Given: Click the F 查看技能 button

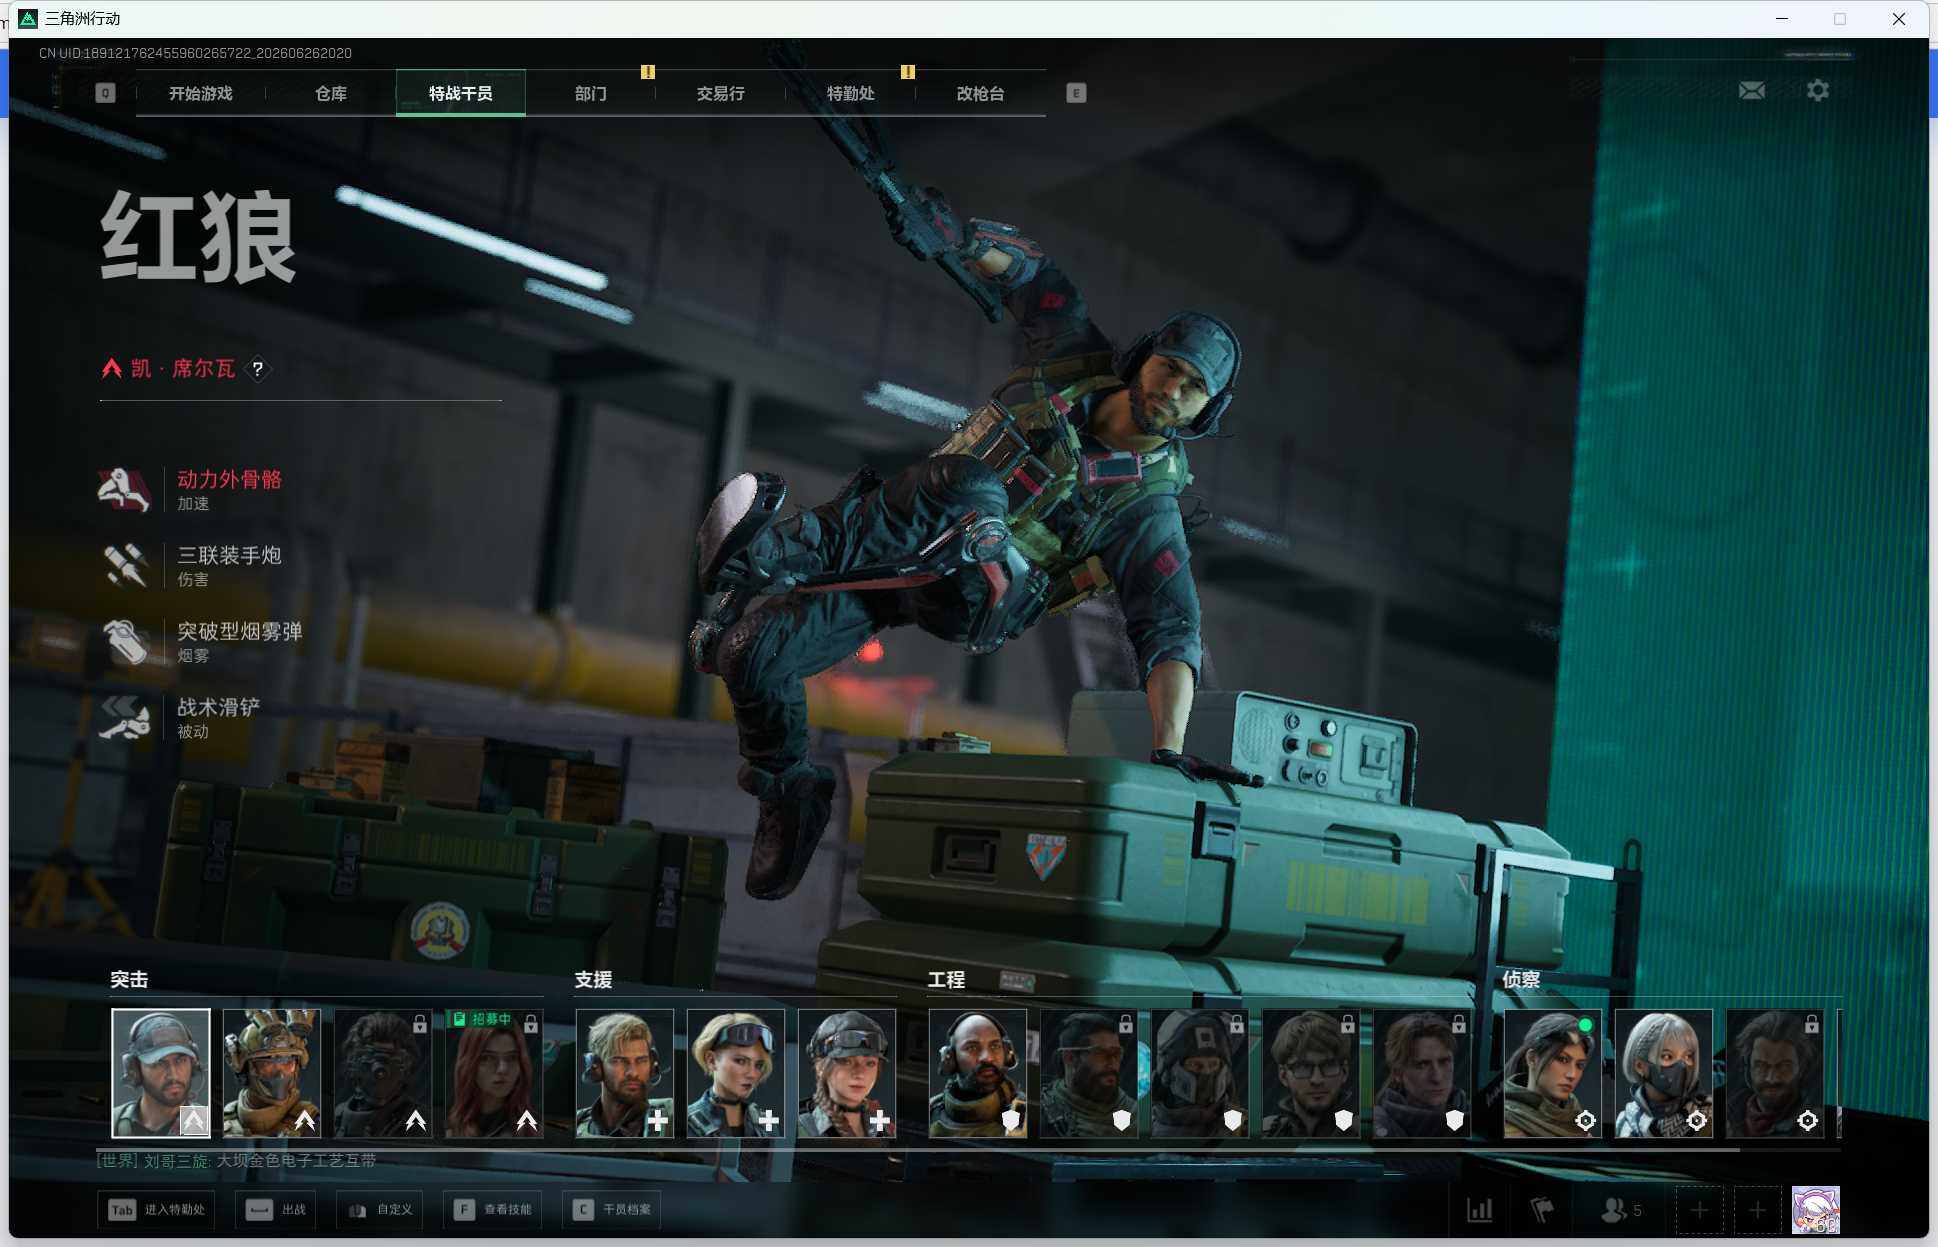Looking at the screenshot, I should [x=493, y=1210].
